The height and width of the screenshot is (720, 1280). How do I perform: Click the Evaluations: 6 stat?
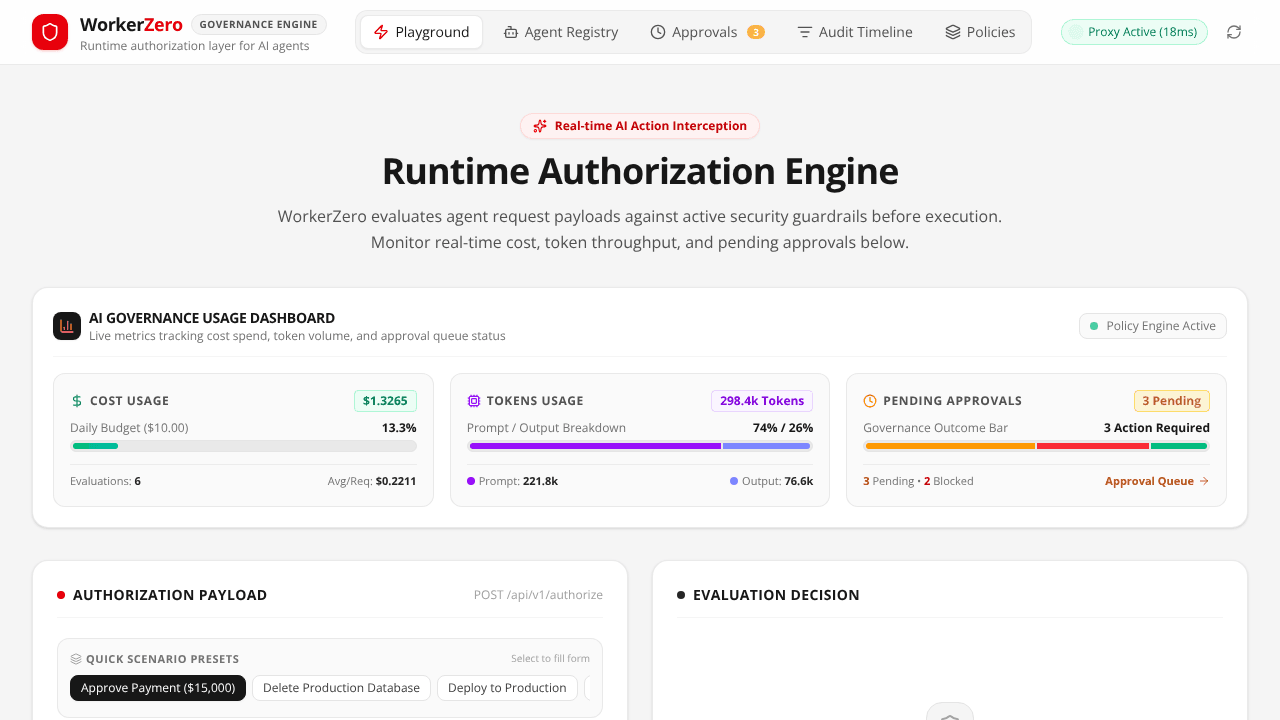pos(105,481)
